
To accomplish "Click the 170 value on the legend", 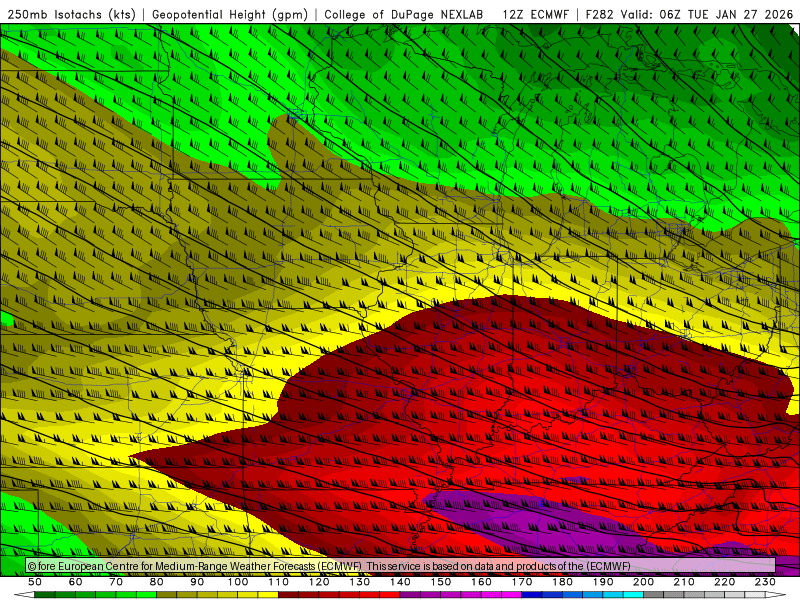I will point(522,582).
